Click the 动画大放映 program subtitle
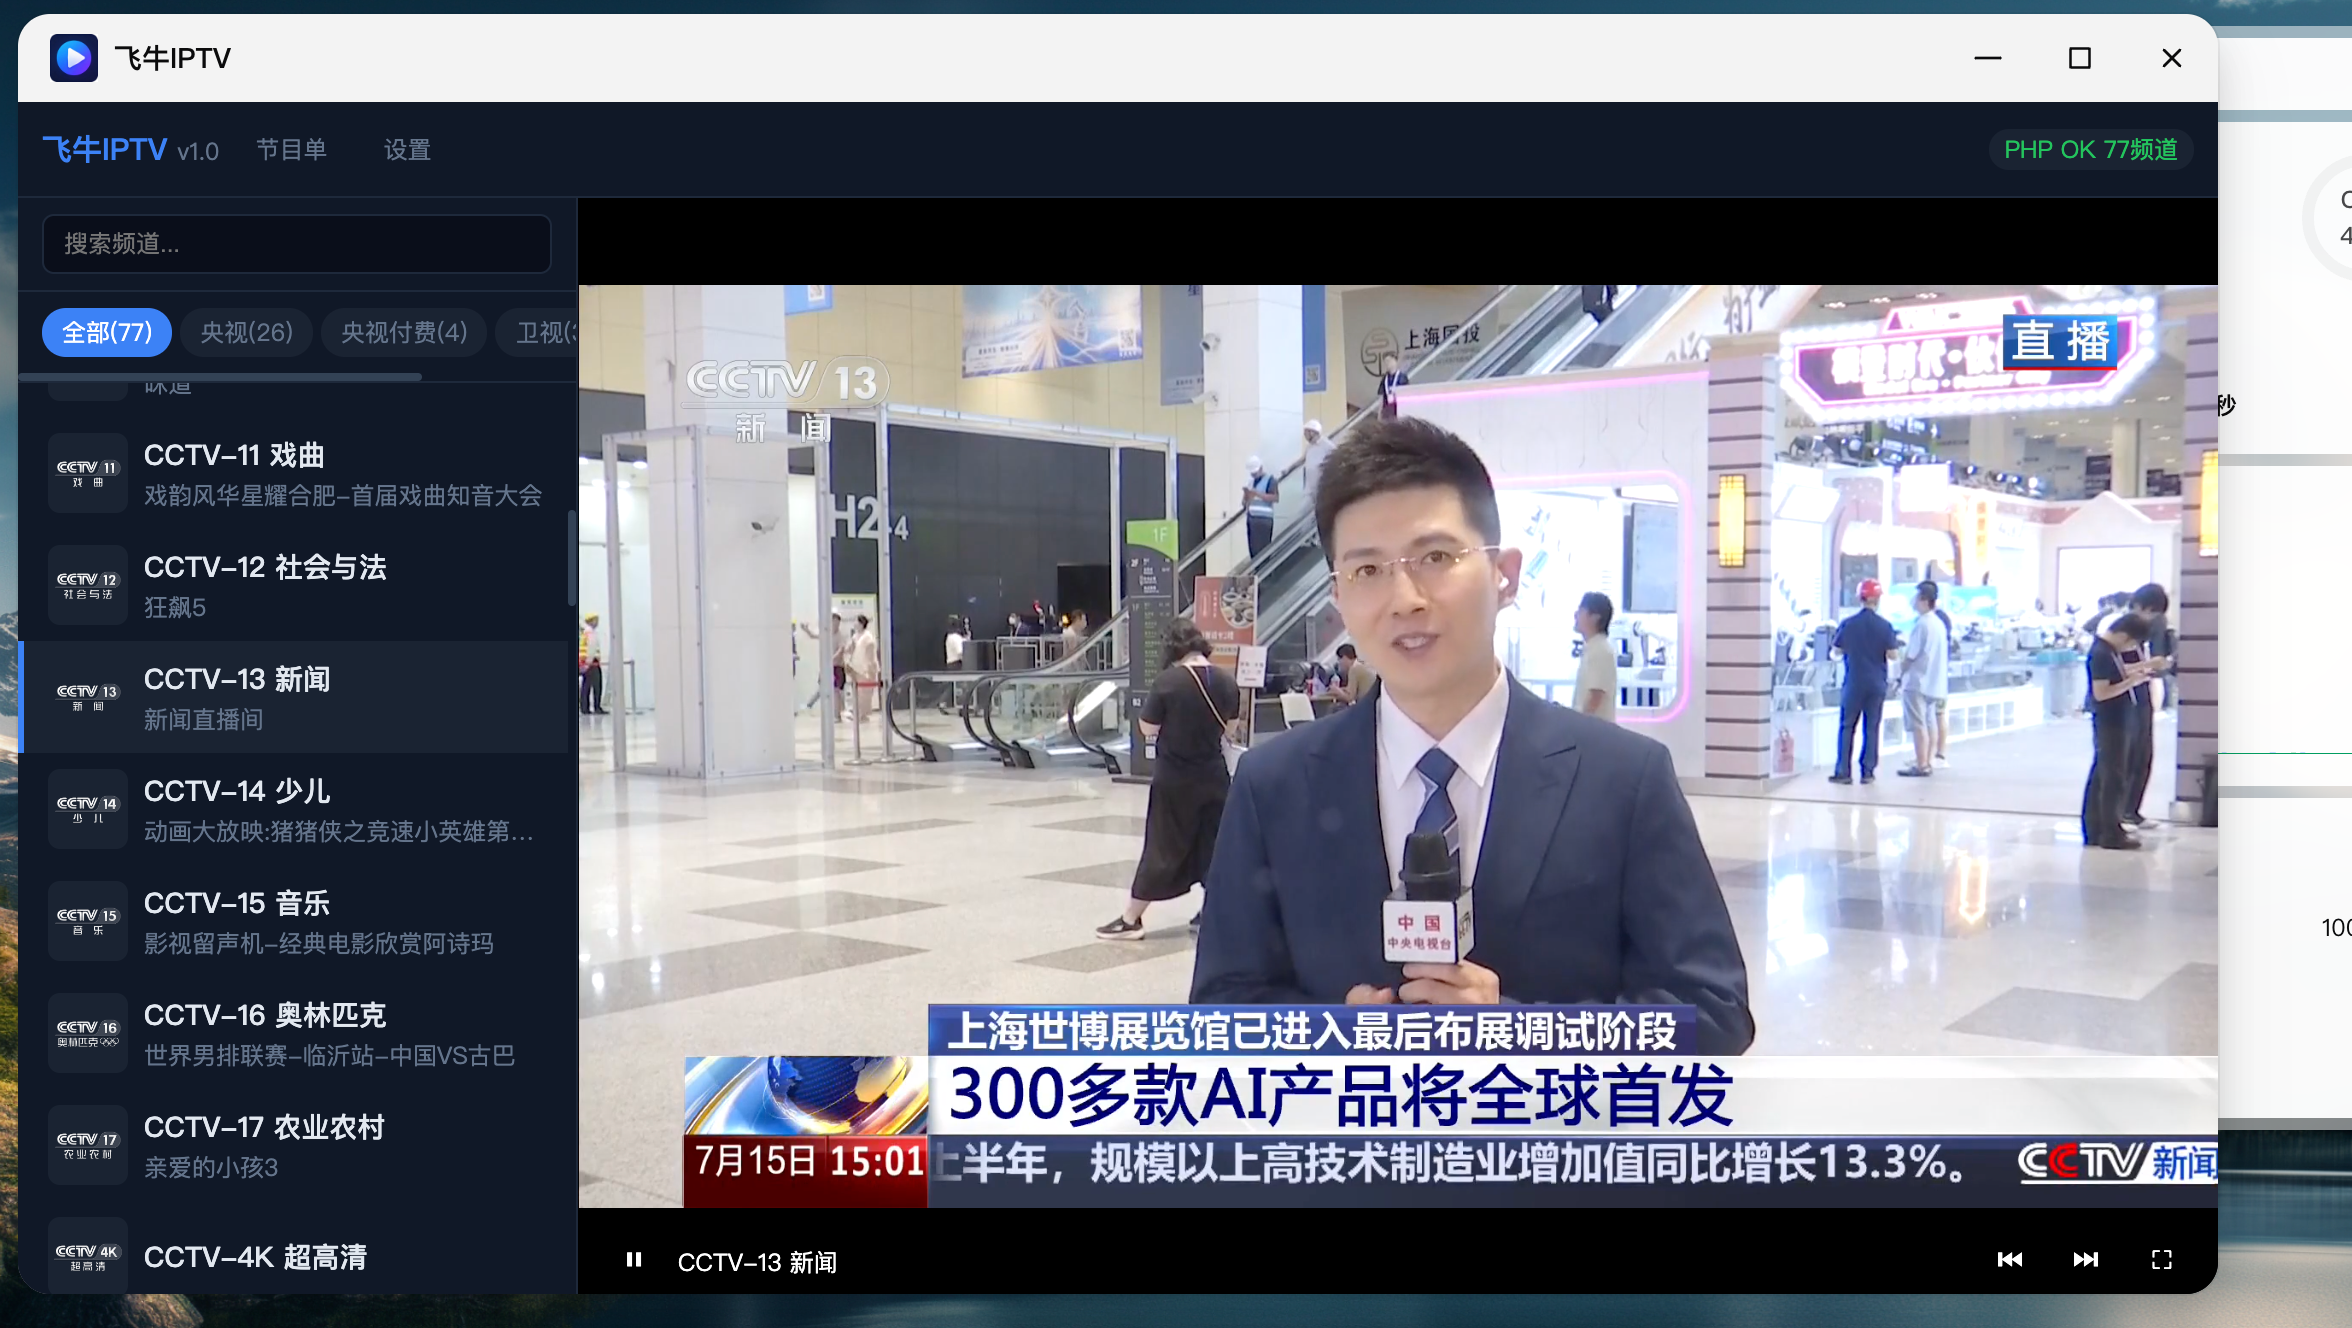 coord(339,832)
